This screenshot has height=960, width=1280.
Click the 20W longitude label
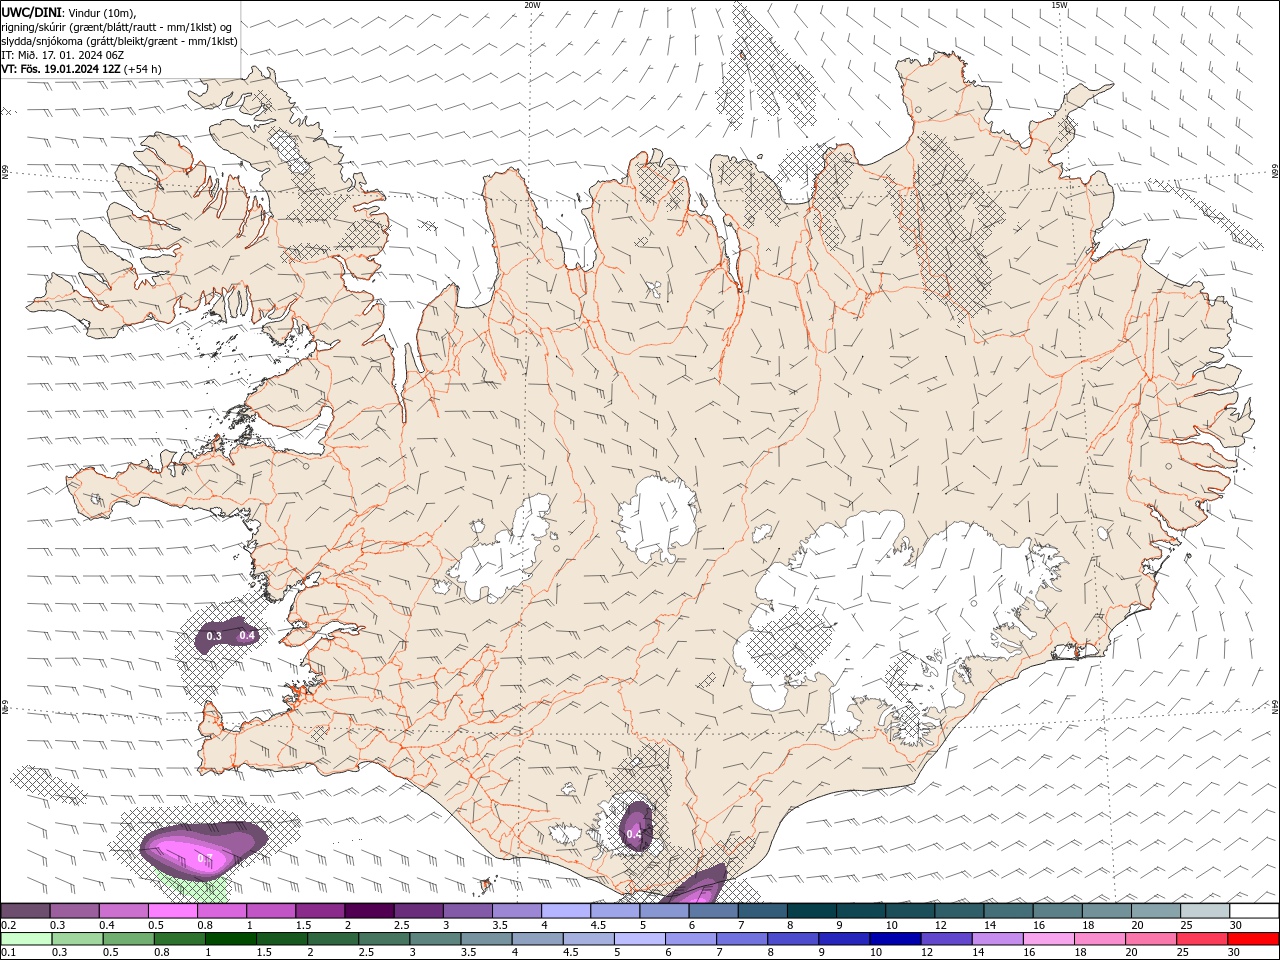(532, 5)
